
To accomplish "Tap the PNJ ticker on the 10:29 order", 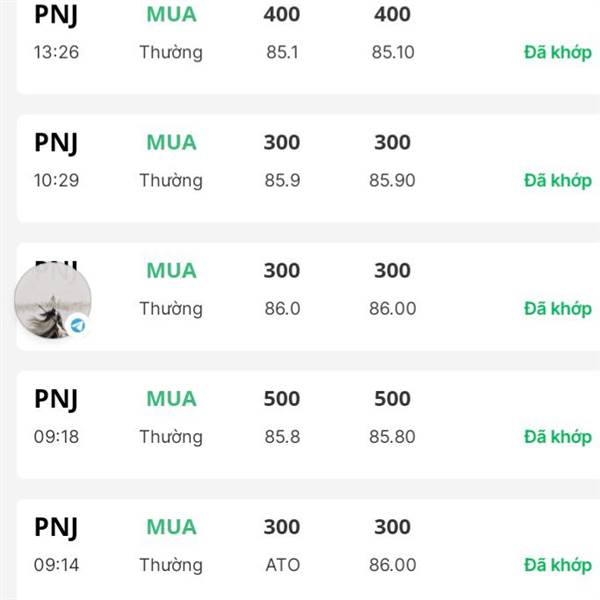I will [56, 143].
